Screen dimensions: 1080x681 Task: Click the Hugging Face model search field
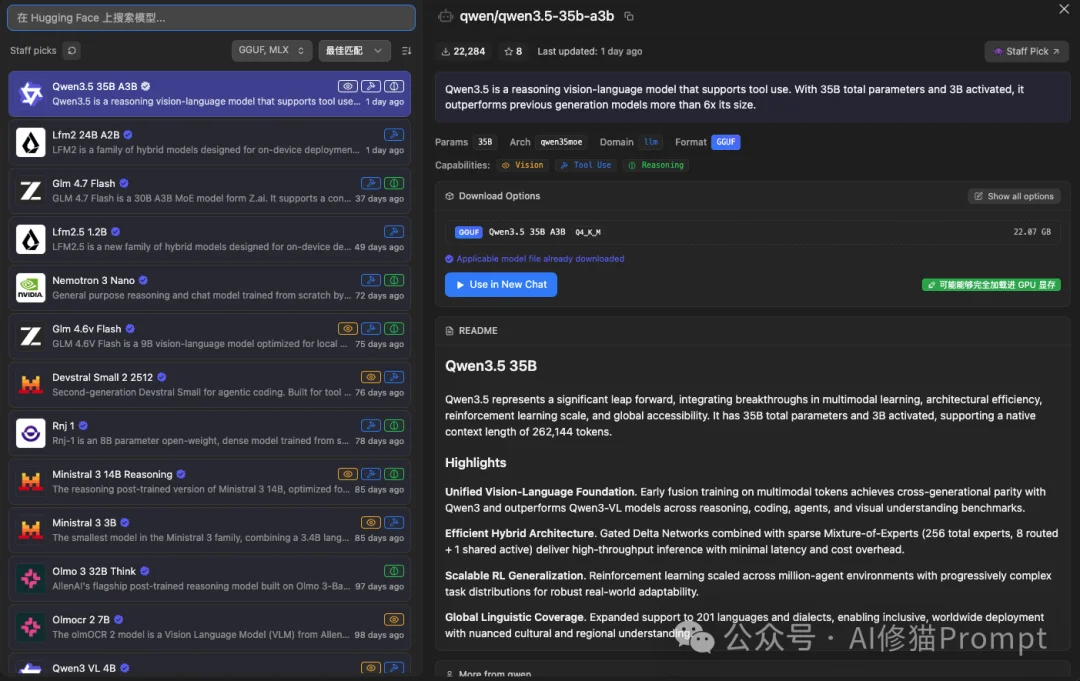click(212, 18)
